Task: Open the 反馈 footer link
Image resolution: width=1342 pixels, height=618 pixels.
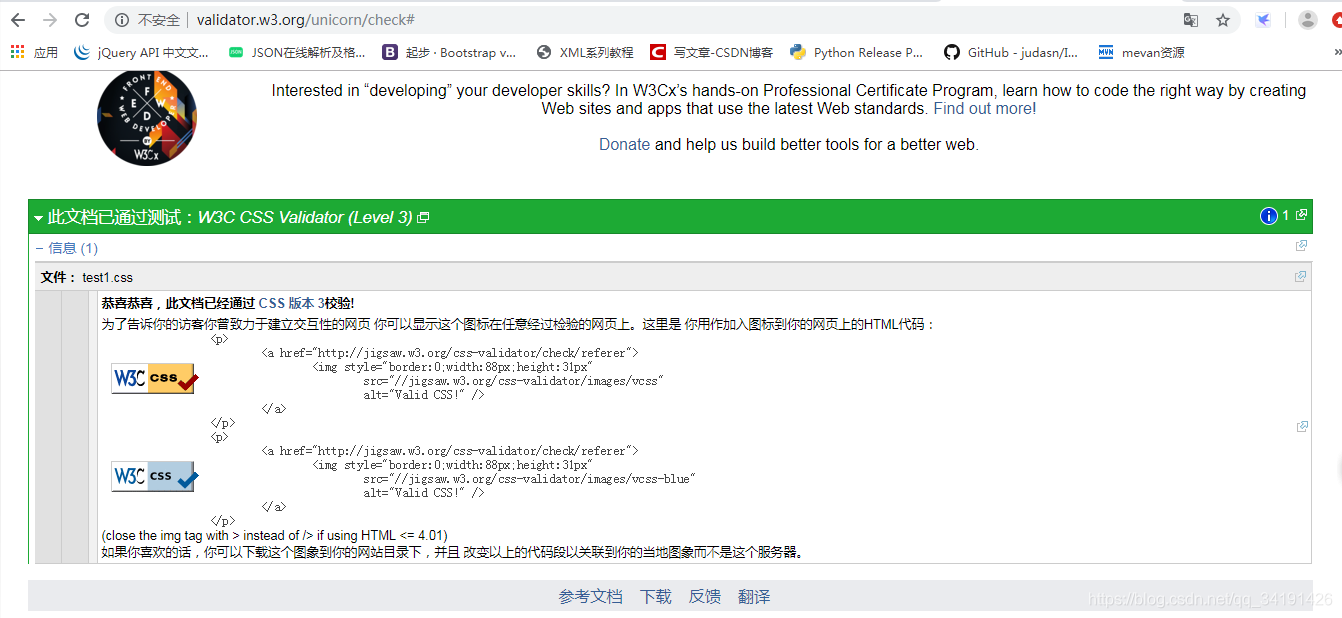Action: [x=704, y=596]
